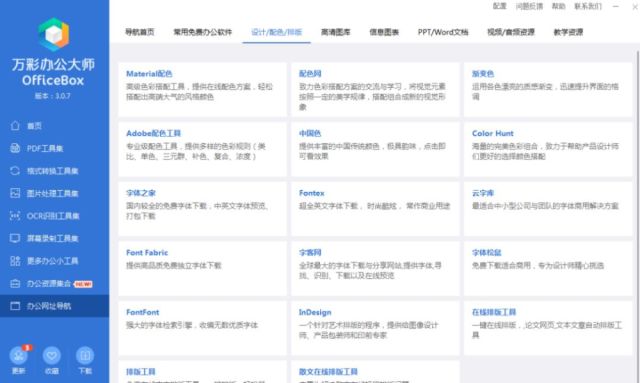Open the OCR识别工具集 sidebar icon
This screenshot has width=640, height=383.
coord(15,216)
